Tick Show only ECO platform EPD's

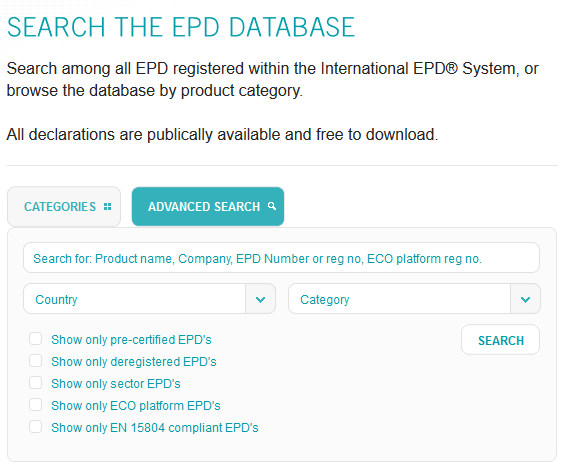tap(36, 405)
